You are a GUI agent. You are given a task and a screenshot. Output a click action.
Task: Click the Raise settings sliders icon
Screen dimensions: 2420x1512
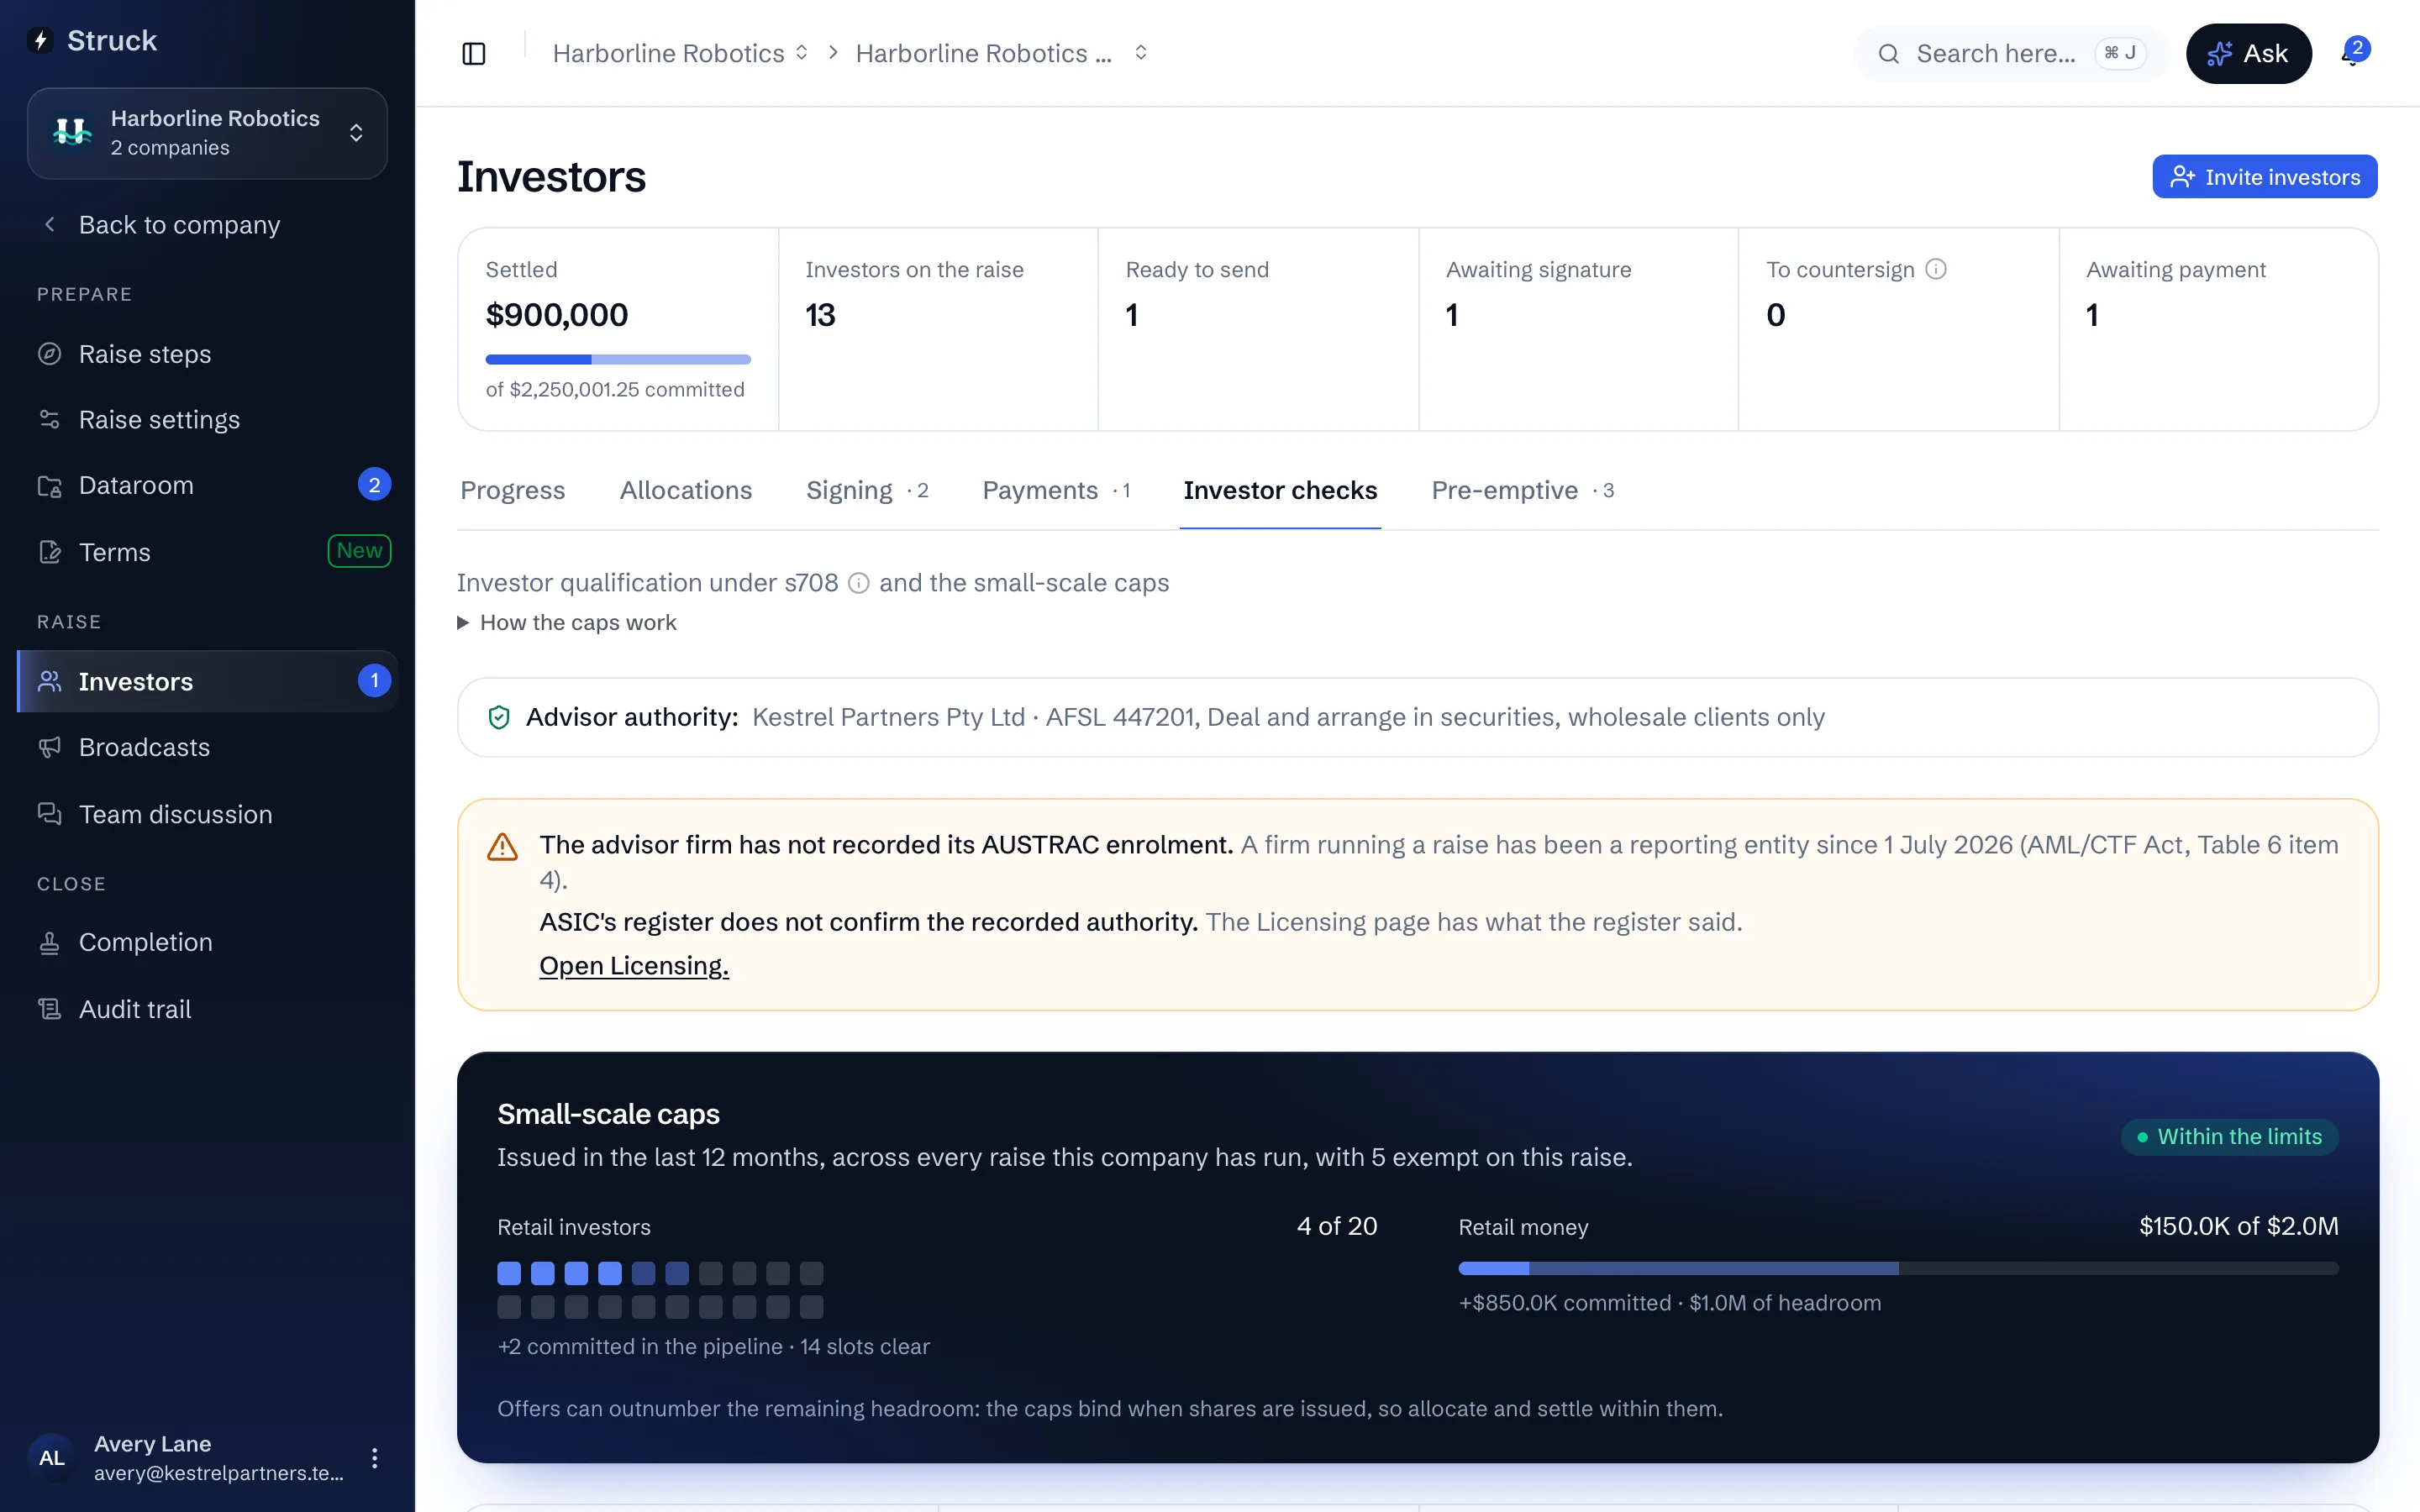[x=49, y=419]
